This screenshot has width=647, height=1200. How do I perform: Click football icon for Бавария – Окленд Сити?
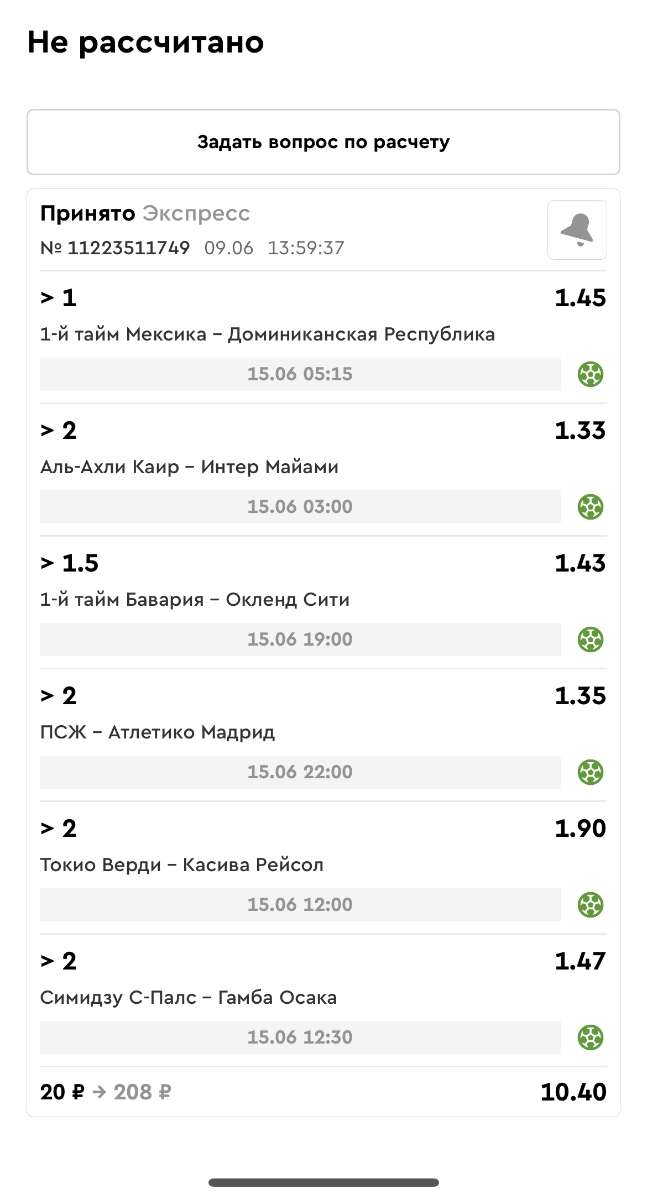pyautogui.click(x=591, y=640)
